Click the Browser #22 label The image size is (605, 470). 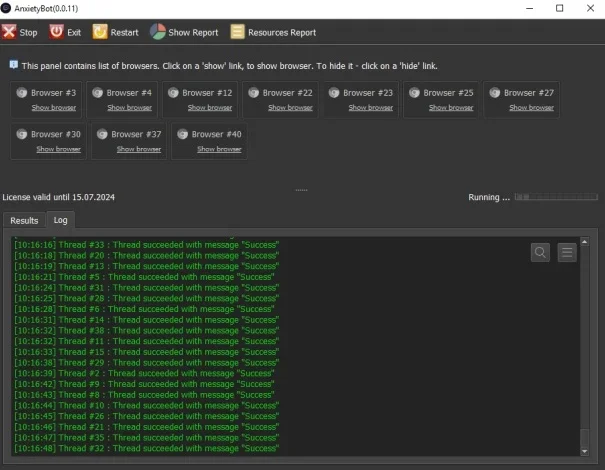click(x=287, y=93)
